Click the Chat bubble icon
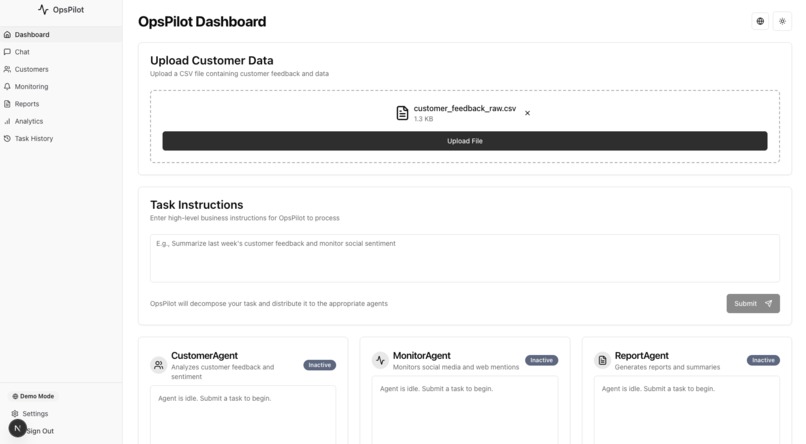This screenshot has width=806, height=444. pos(7,52)
